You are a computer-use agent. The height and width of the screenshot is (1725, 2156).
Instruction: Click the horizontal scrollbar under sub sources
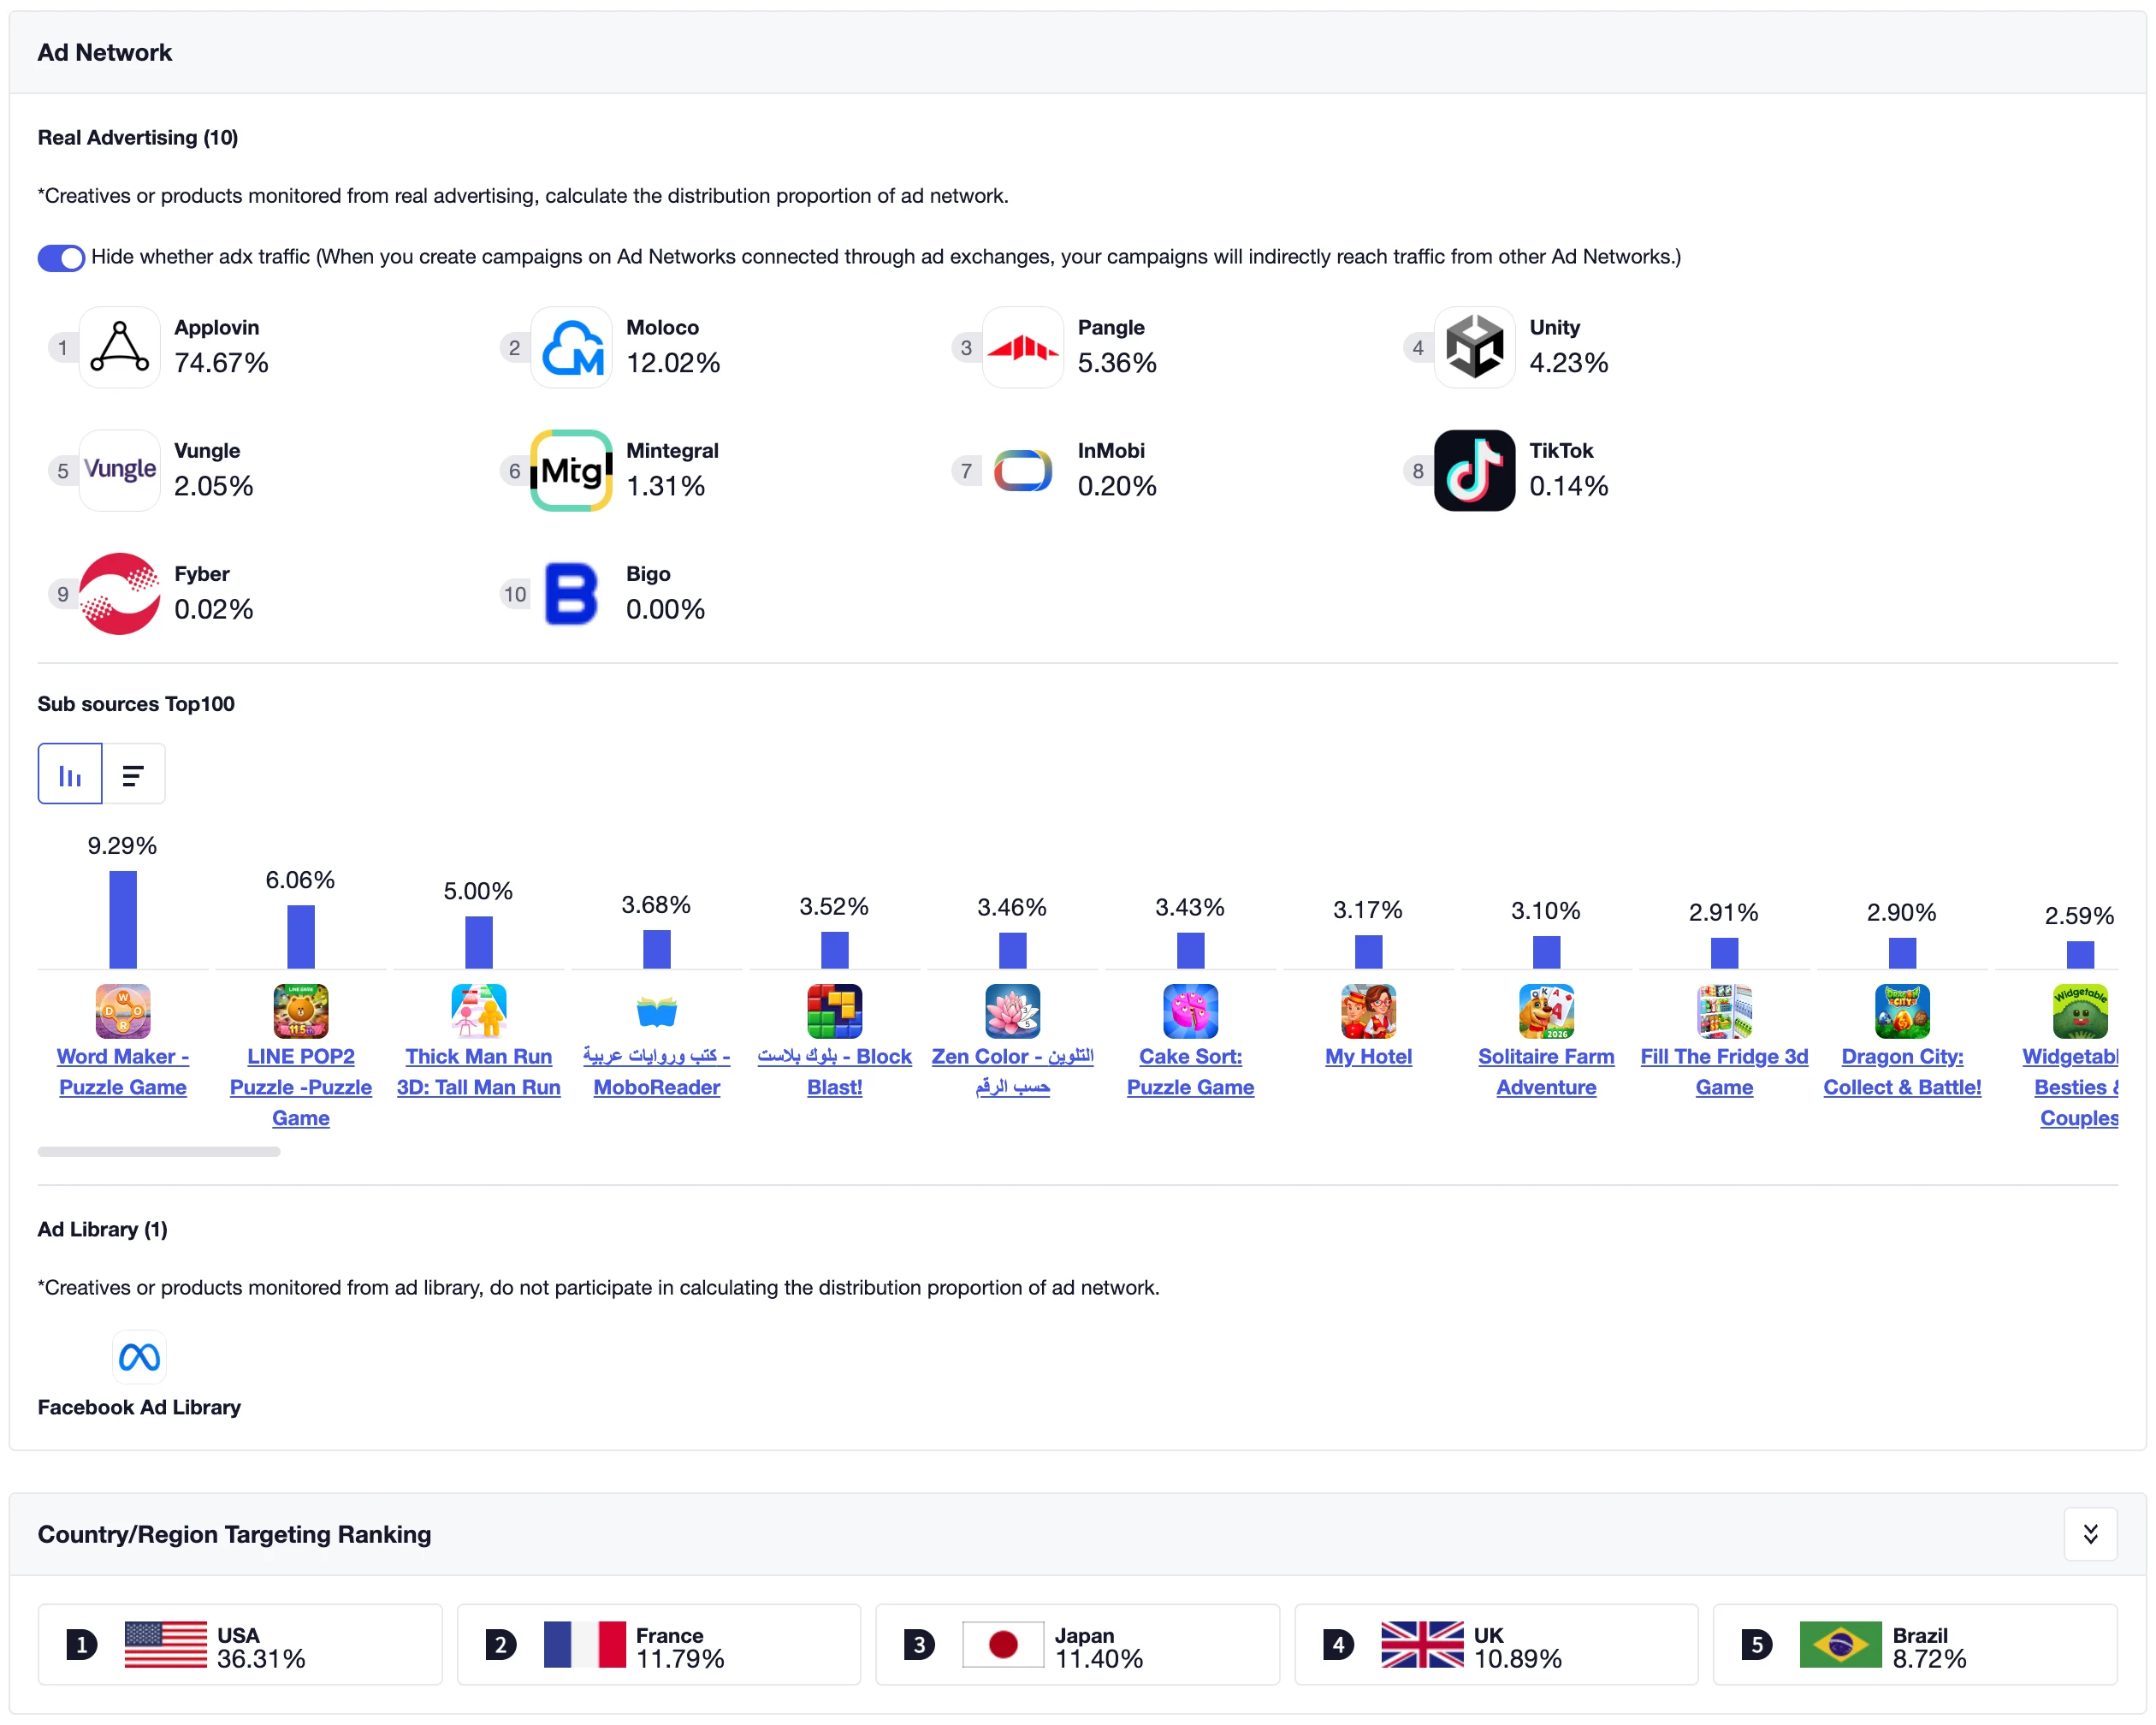(x=159, y=1151)
